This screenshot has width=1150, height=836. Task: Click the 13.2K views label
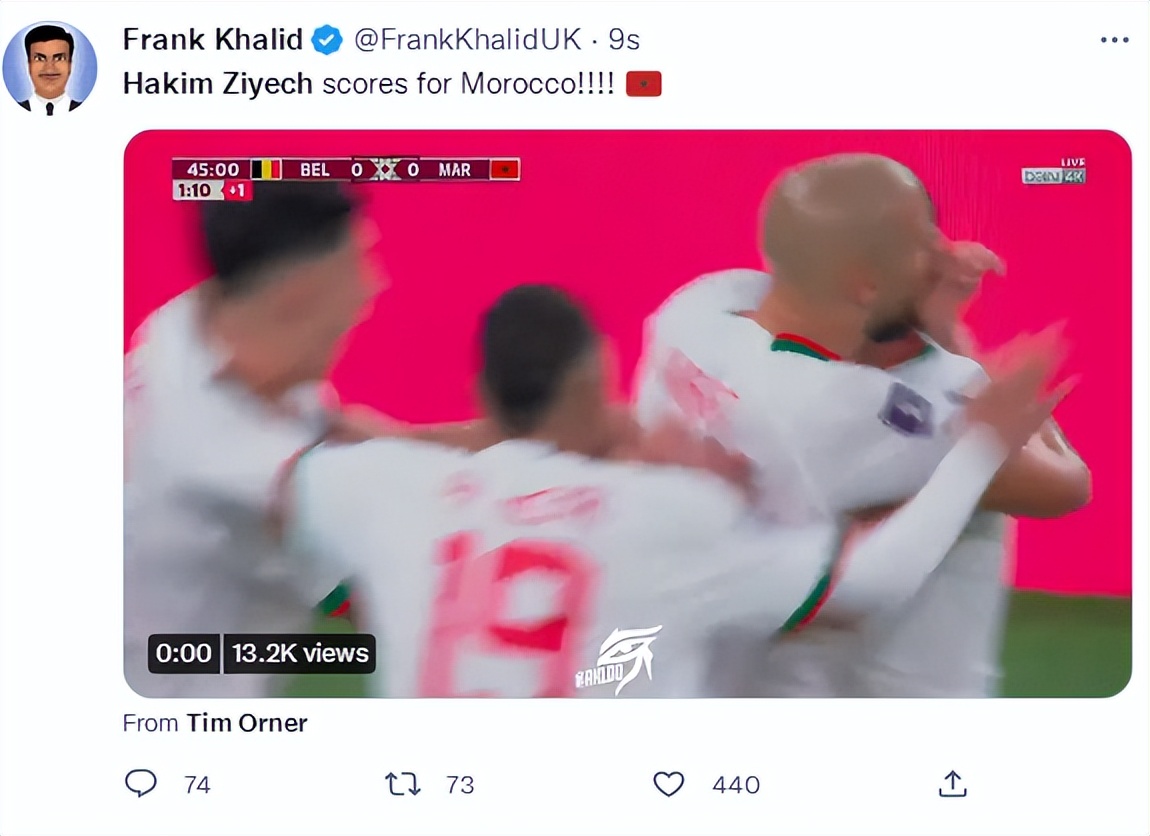tap(300, 653)
